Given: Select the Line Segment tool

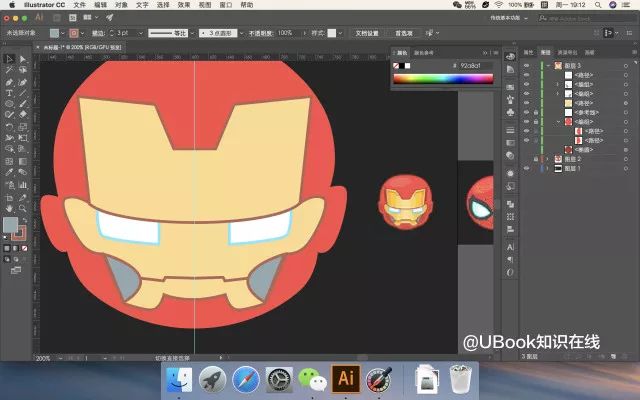Looking at the screenshot, I should (22, 93).
